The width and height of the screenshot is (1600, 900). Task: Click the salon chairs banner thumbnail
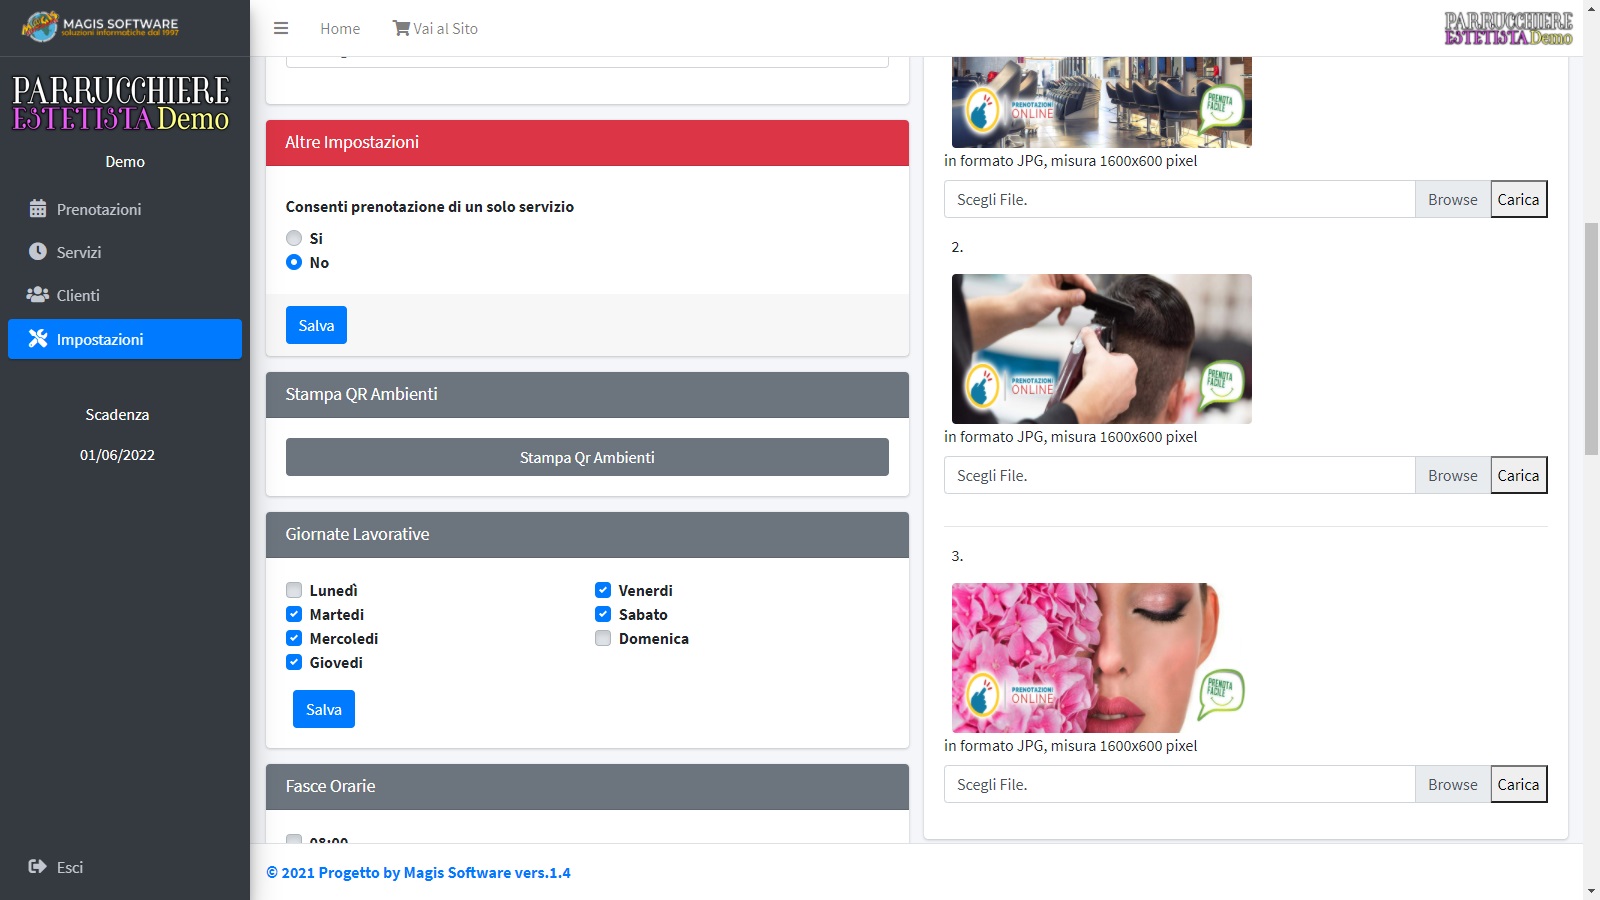click(1102, 102)
